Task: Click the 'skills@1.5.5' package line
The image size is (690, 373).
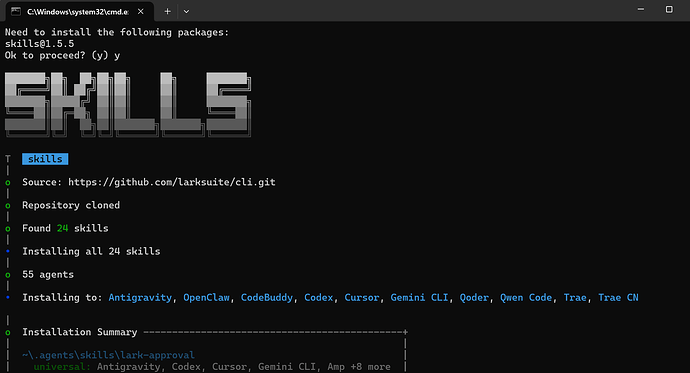Action: pyautogui.click(x=40, y=44)
